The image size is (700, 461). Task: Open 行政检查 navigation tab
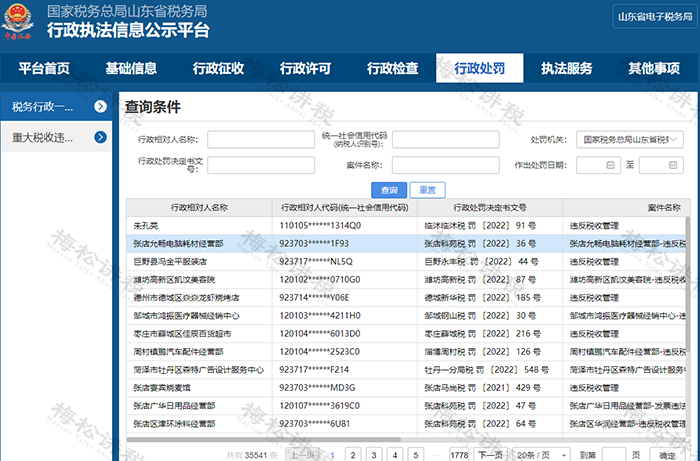[392, 68]
